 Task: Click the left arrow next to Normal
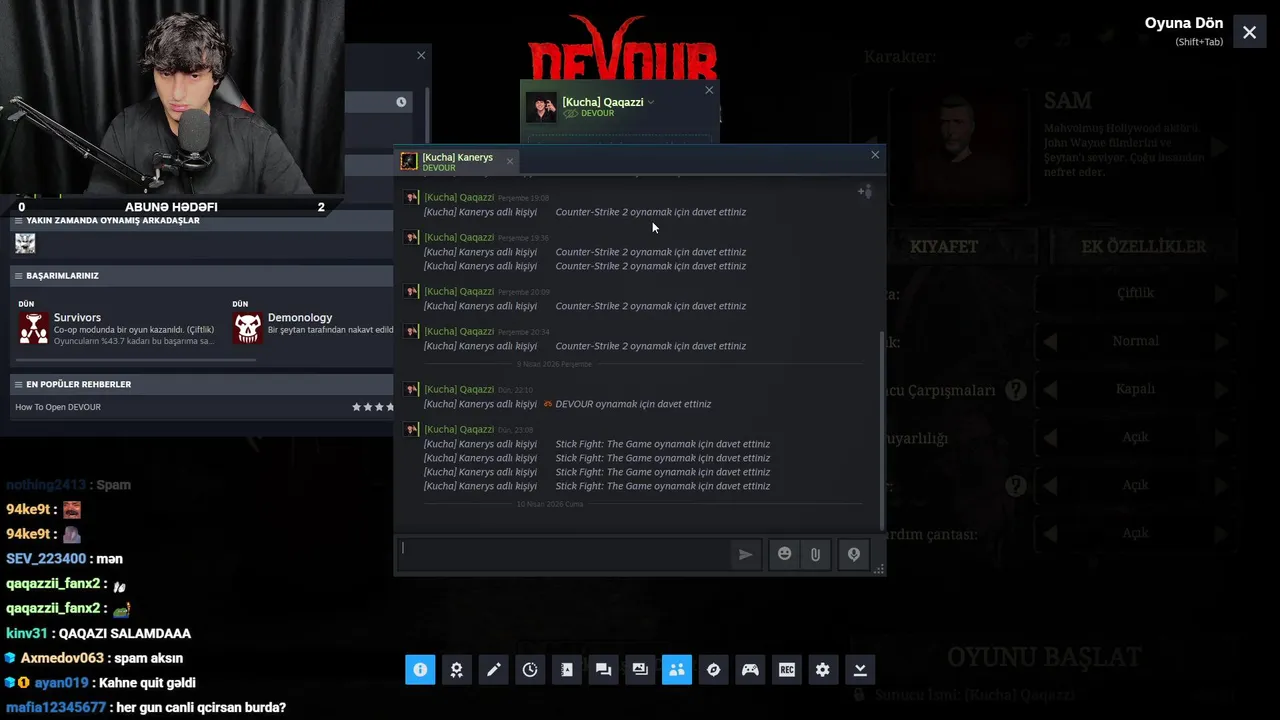[1050, 341]
